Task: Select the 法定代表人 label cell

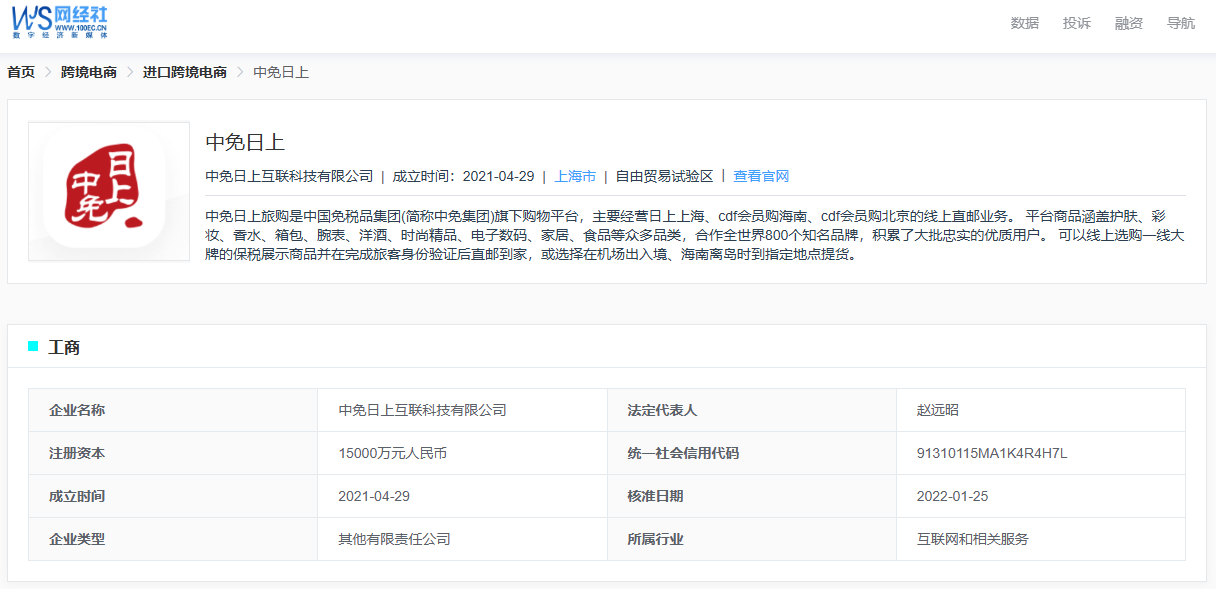Action: pyautogui.click(x=752, y=410)
